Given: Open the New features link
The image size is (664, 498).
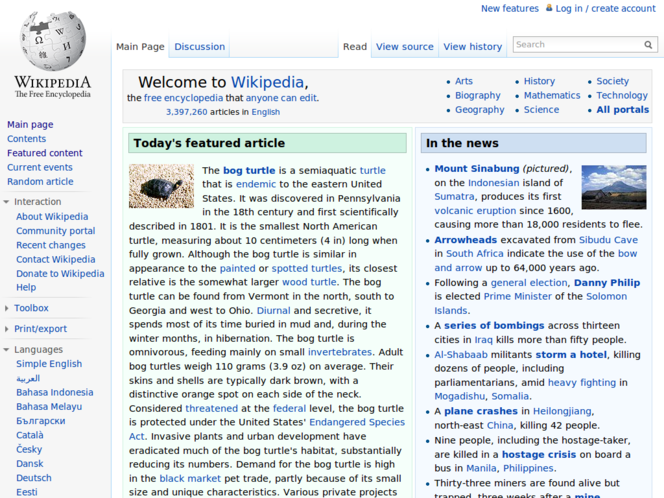Looking at the screenshot, I should coord(509,9).
